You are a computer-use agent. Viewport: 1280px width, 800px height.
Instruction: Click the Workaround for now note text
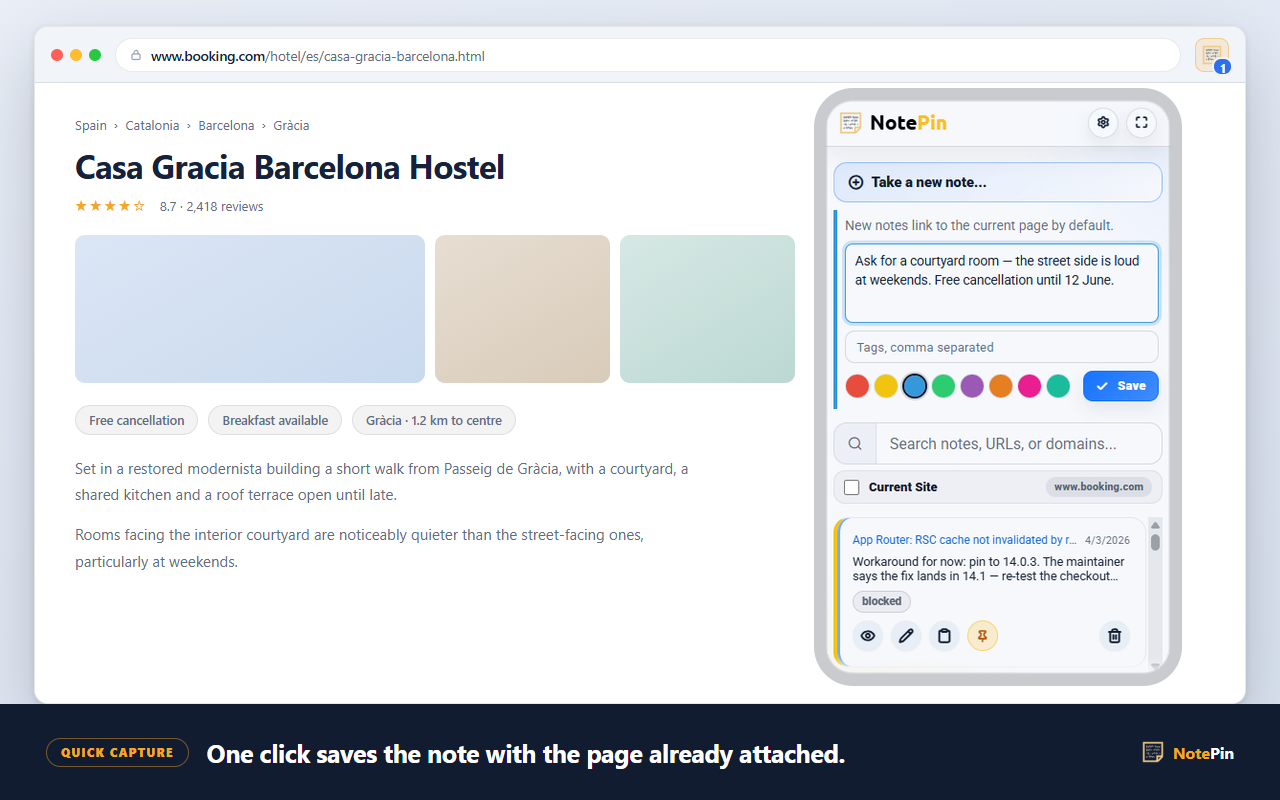988,569
